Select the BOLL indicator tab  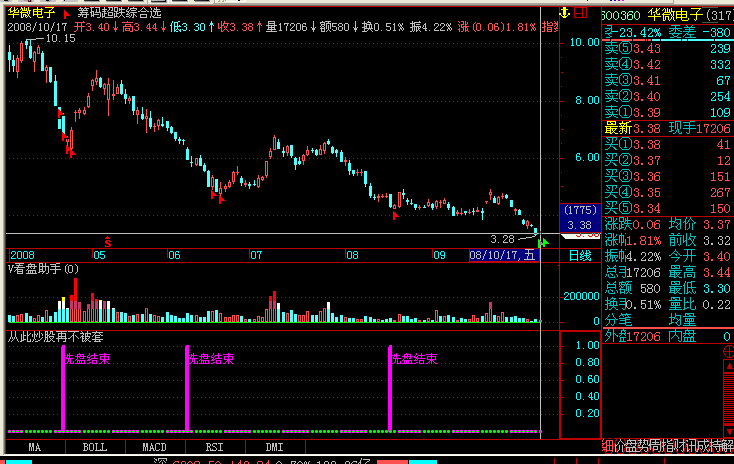(95, 447)
